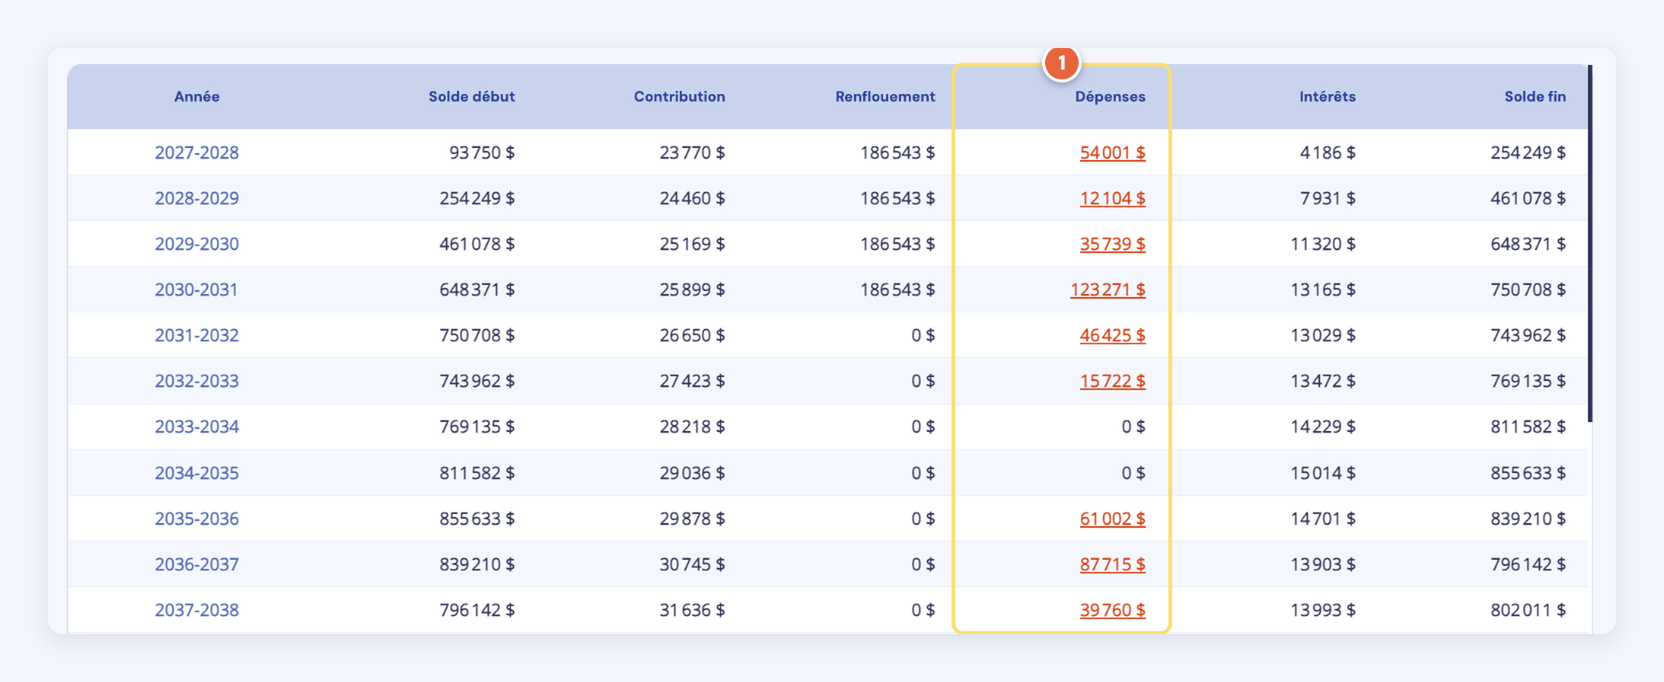
Task: Open the 46 425 $ expenses link
Action: click(x=1112, y=335)
